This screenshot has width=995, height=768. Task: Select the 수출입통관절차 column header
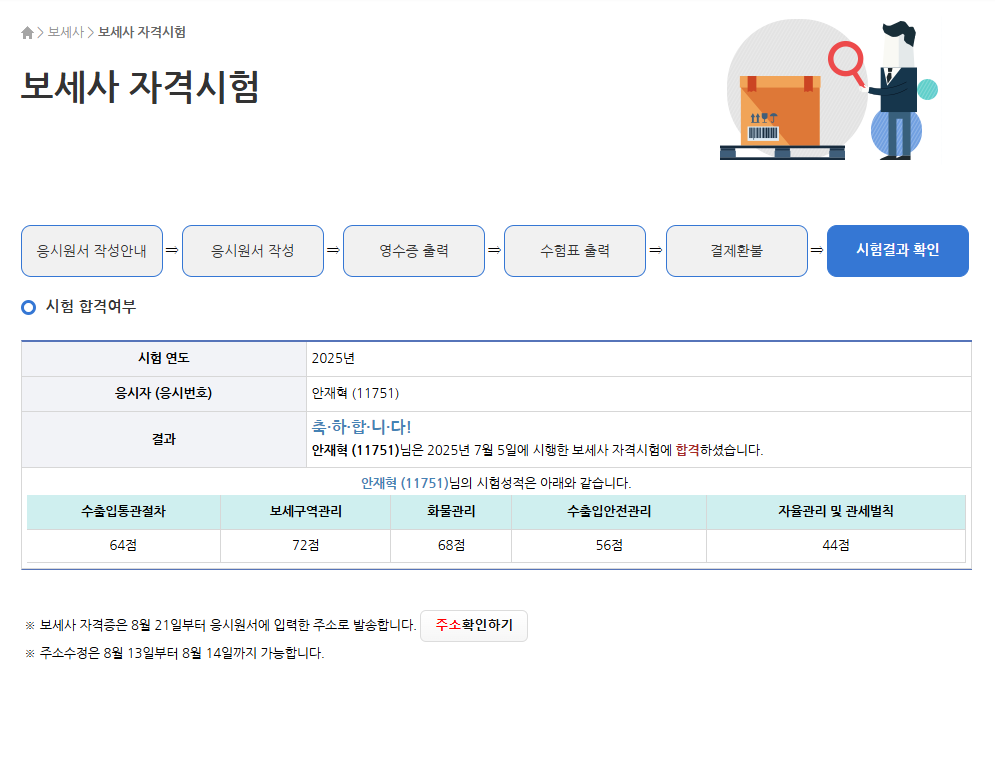click(x=123, y=512)
